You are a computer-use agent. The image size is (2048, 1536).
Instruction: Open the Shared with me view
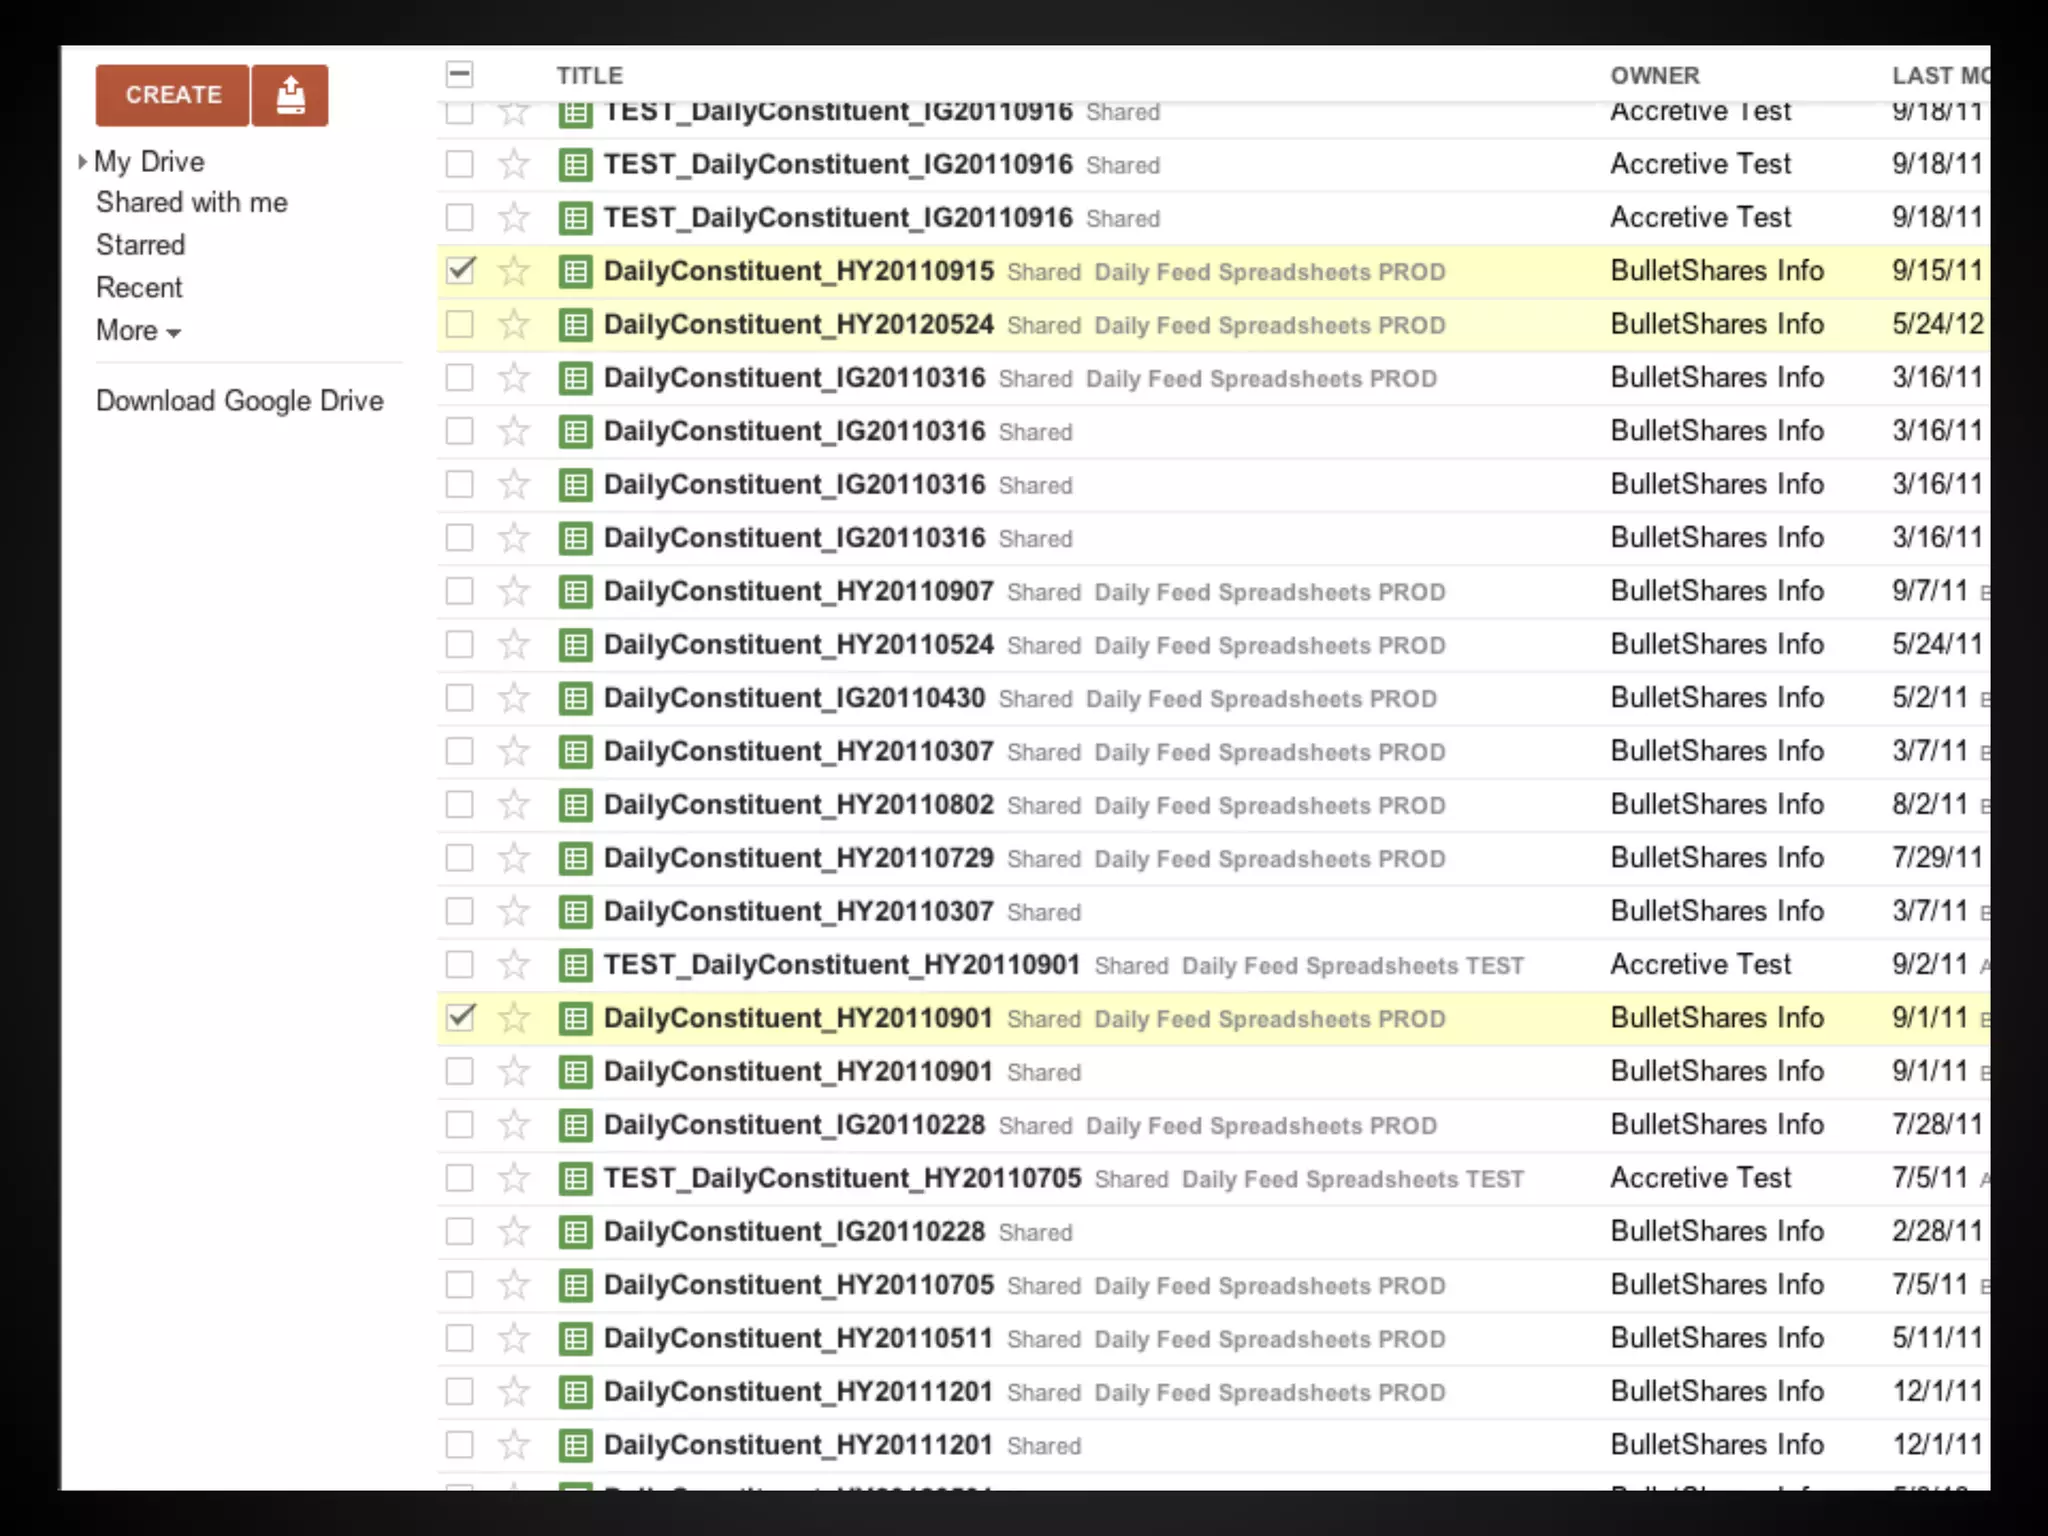coord(191,203)
